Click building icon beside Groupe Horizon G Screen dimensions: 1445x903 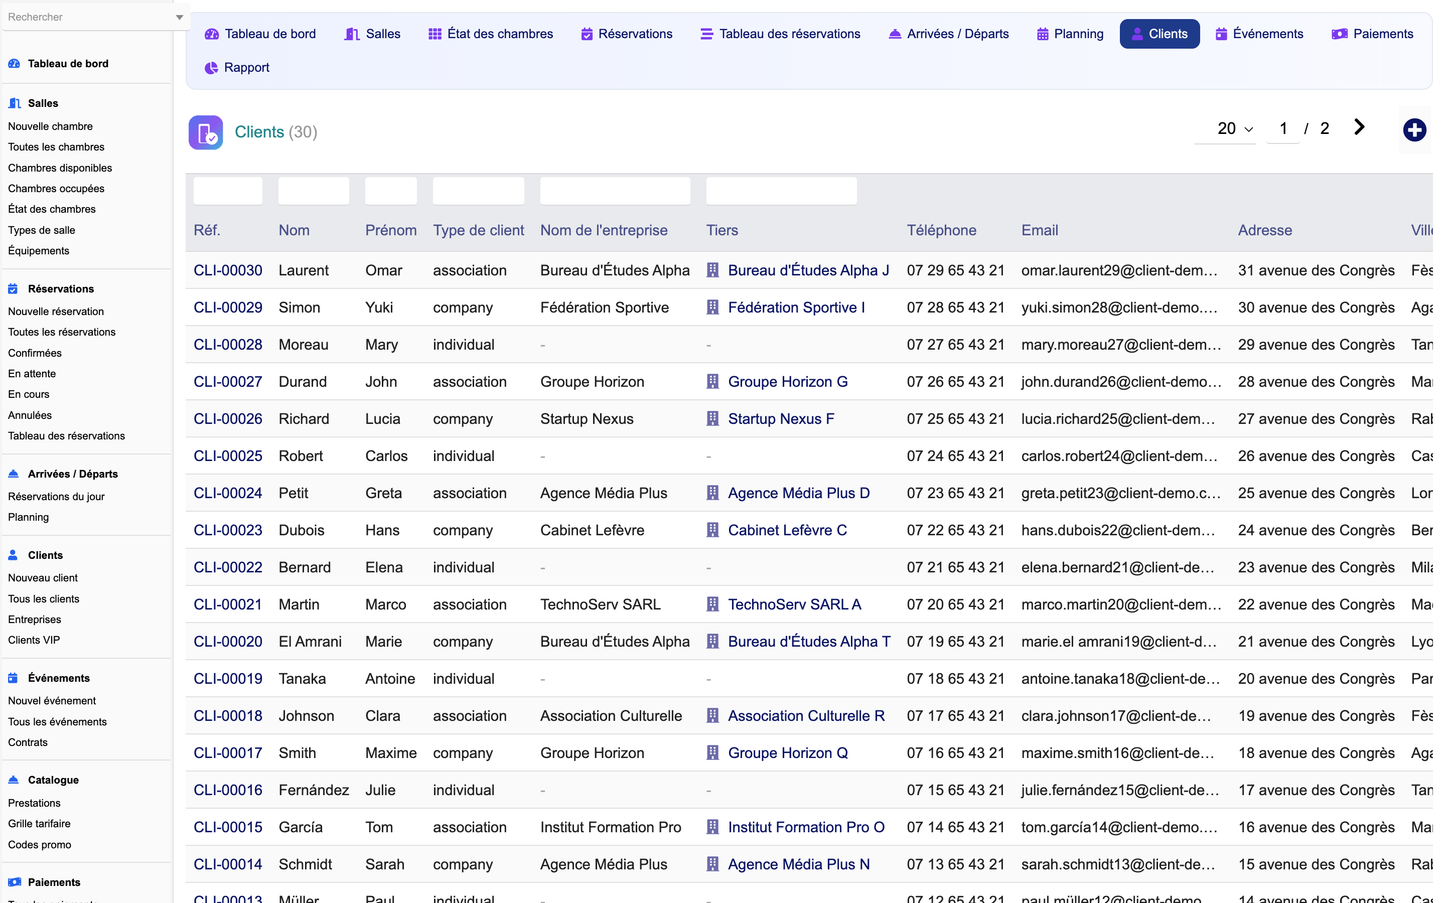coord(713,381)
